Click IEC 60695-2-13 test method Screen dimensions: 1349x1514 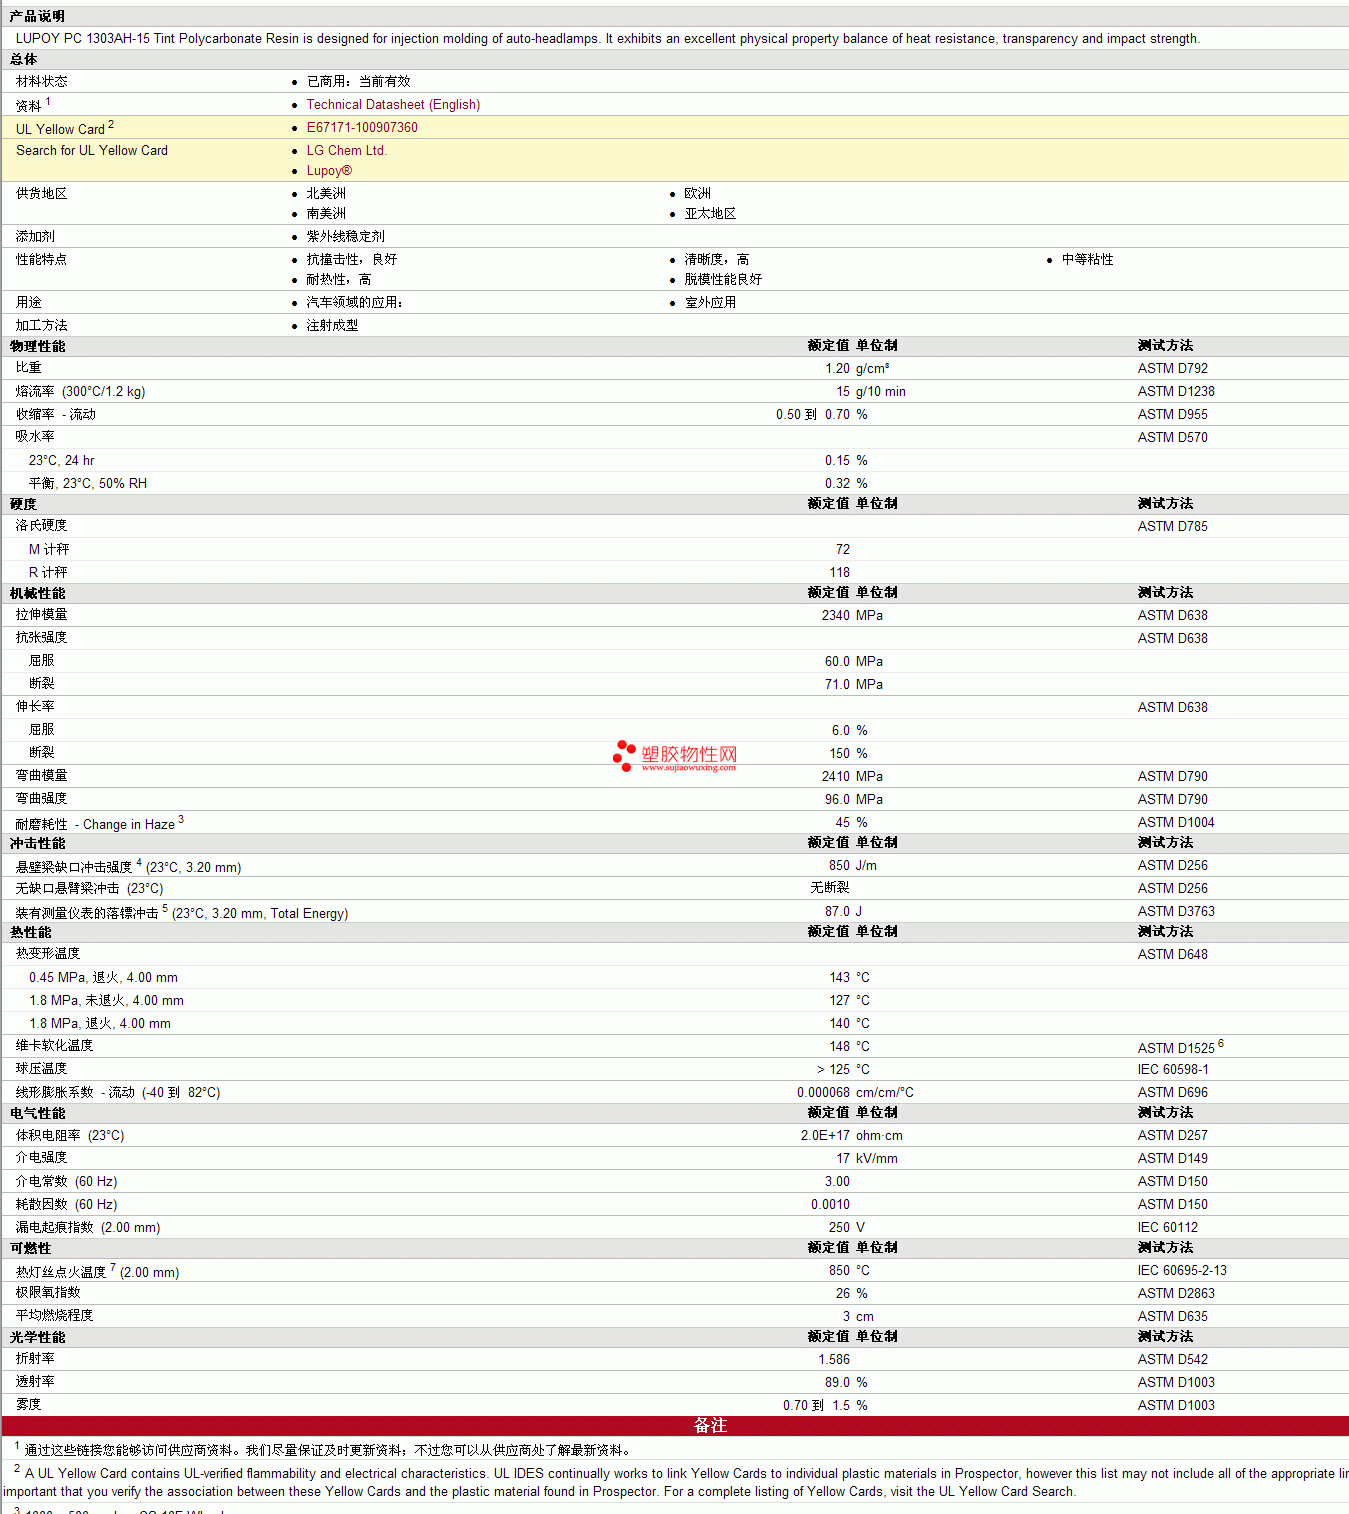pyautogui.click(x=1182, y=1270)
